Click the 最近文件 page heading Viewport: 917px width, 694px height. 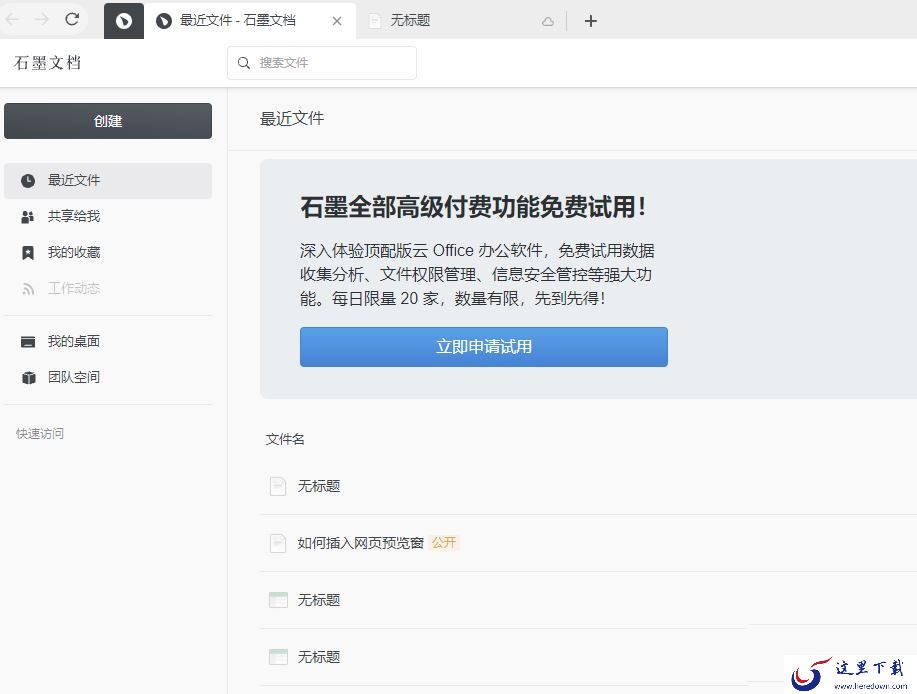pos(292,119)
